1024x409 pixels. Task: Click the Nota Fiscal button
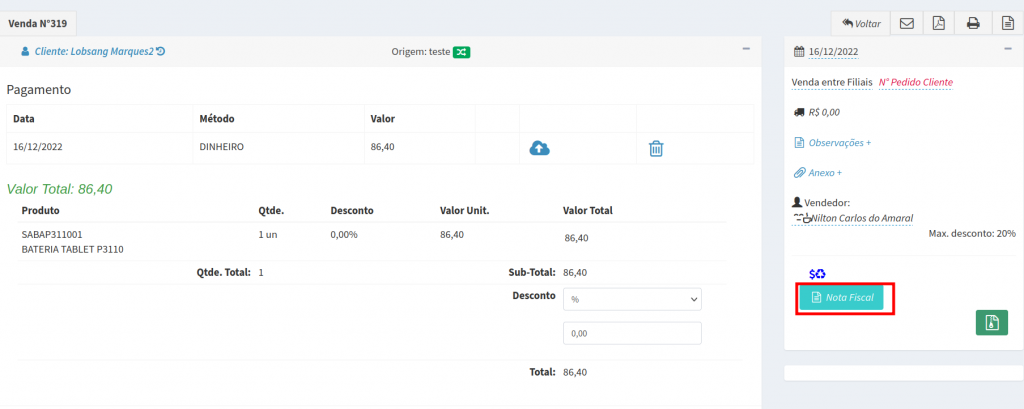pos(841,298)
